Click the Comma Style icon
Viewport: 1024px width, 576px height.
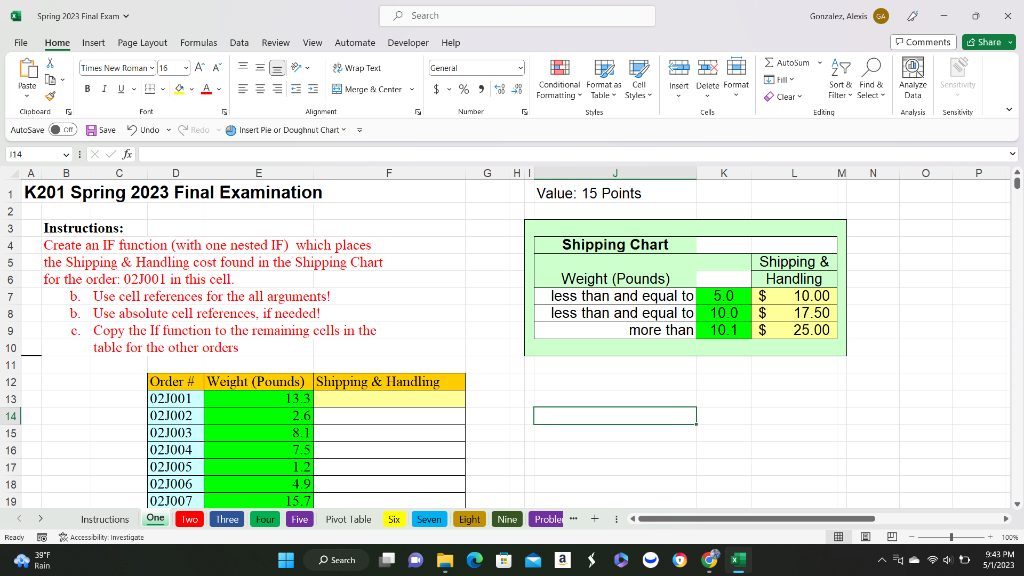[x=481, y=89]
